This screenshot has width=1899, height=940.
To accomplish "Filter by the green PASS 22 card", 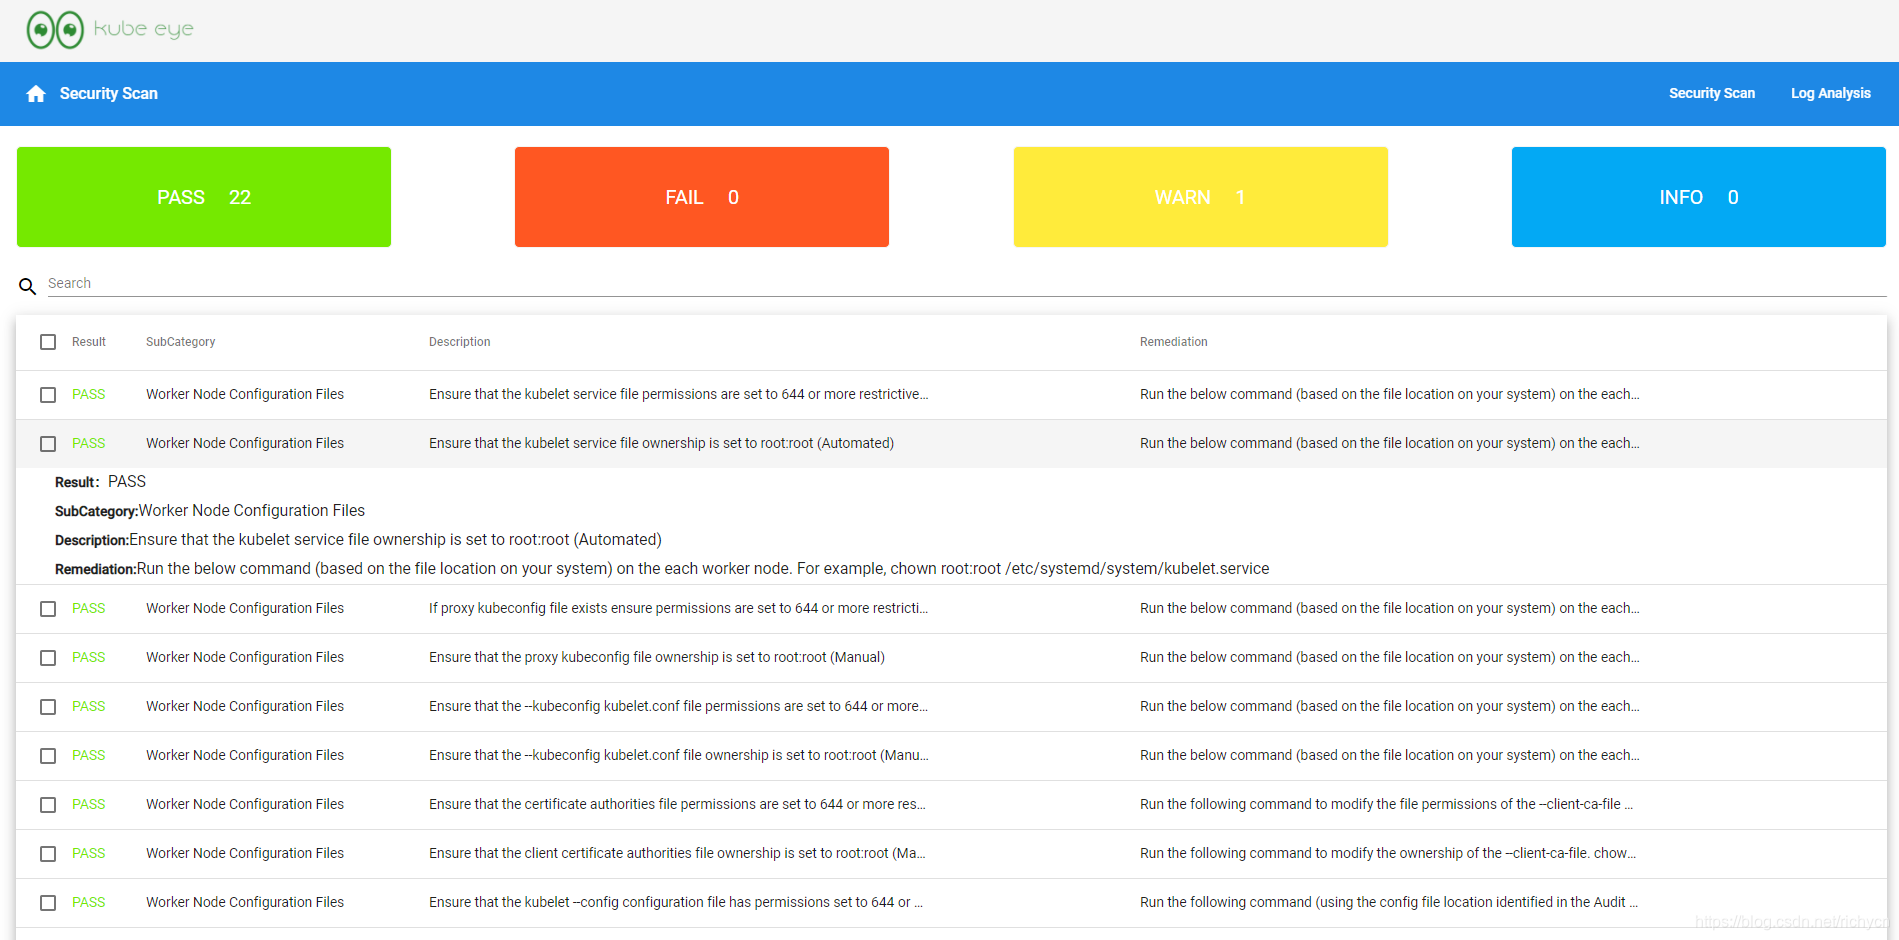I will (x=204, y=197).
